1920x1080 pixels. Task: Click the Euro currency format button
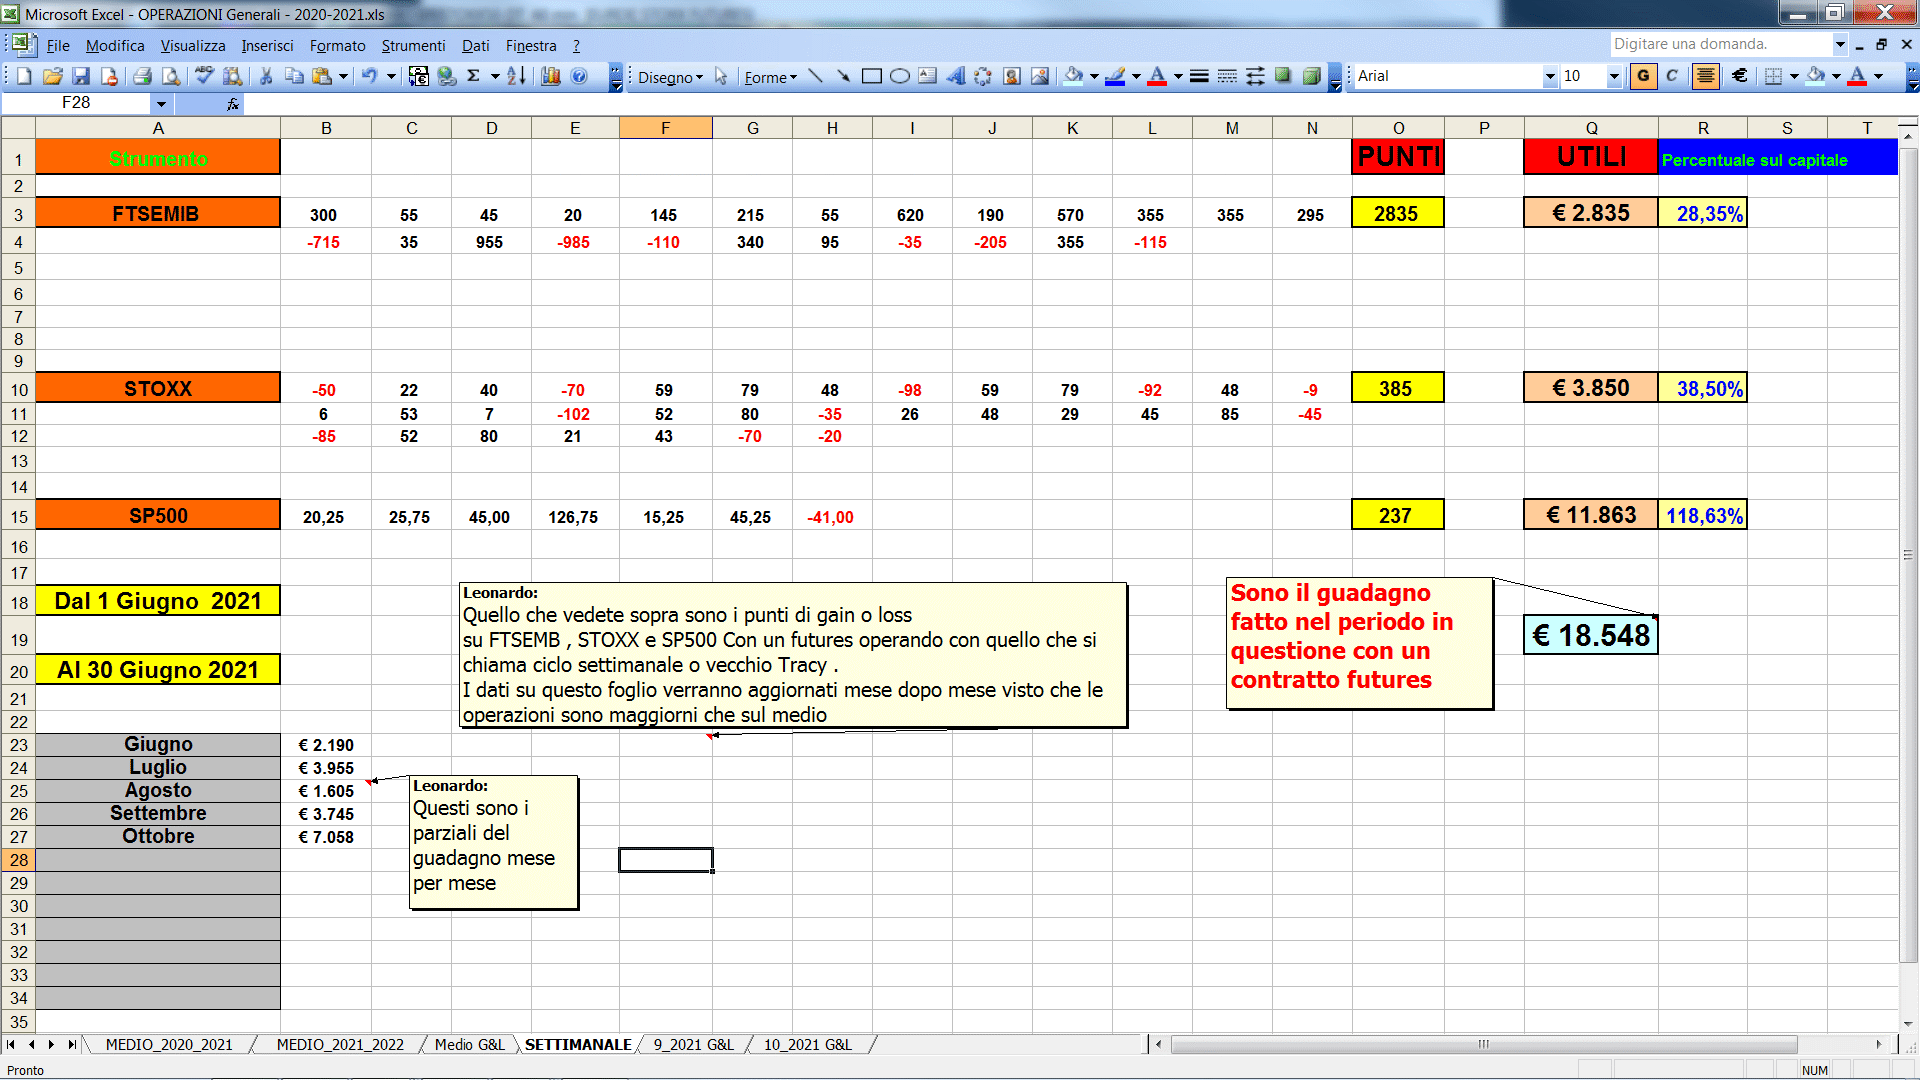click(x=1740, y=76)
